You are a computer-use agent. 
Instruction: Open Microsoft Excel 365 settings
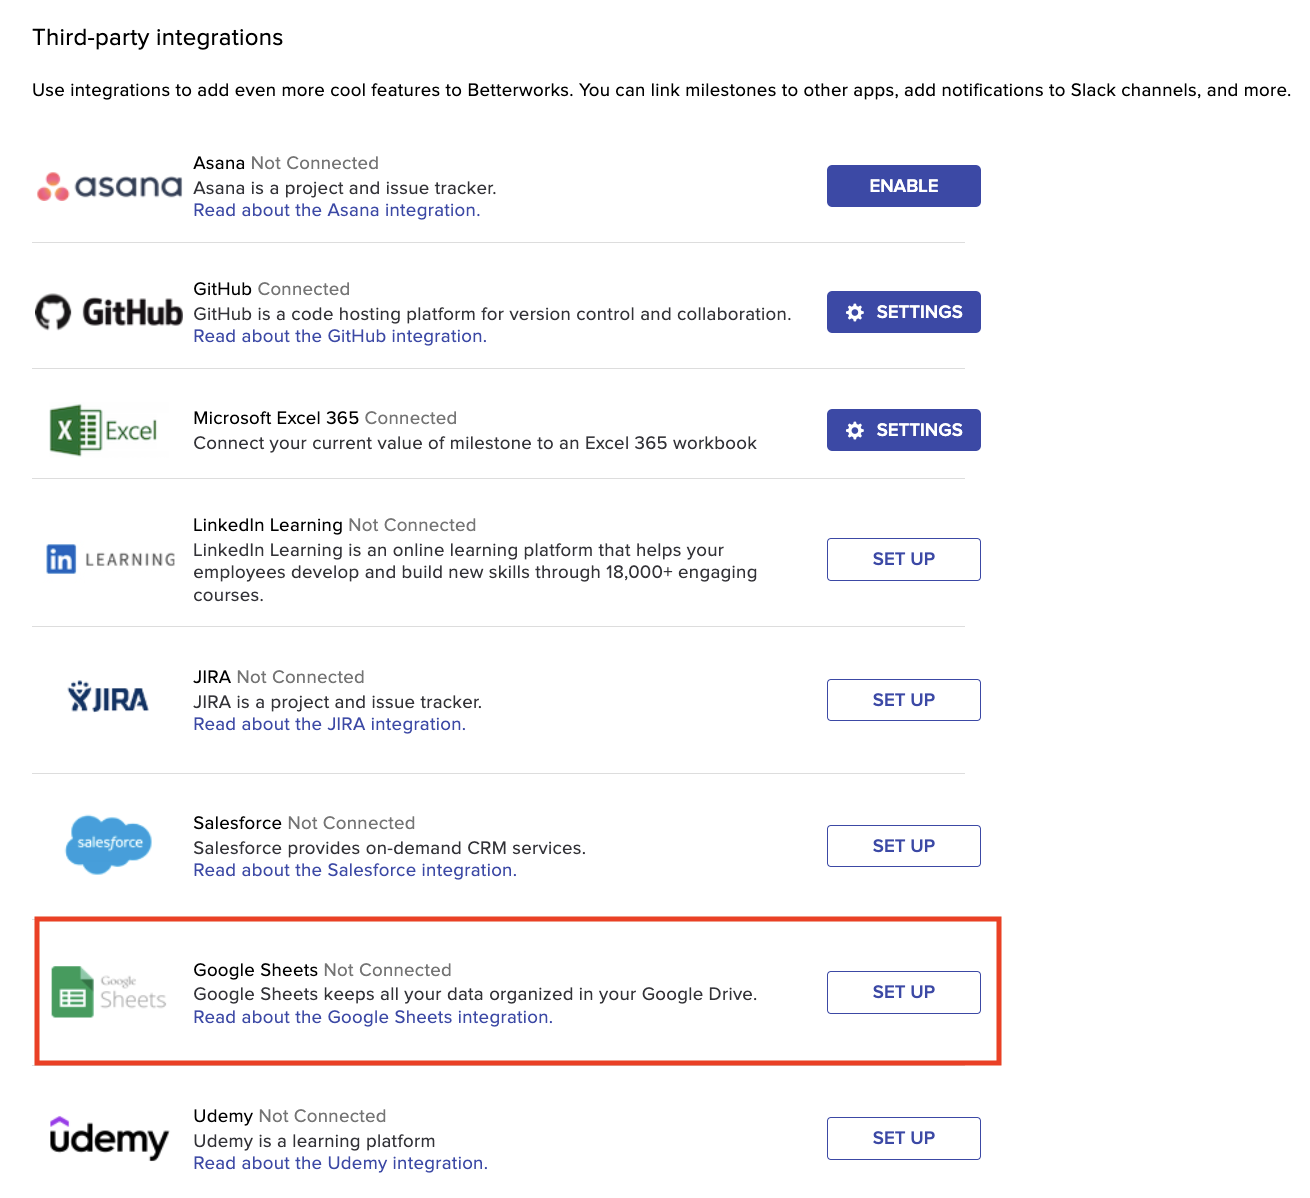click(904, 430)
